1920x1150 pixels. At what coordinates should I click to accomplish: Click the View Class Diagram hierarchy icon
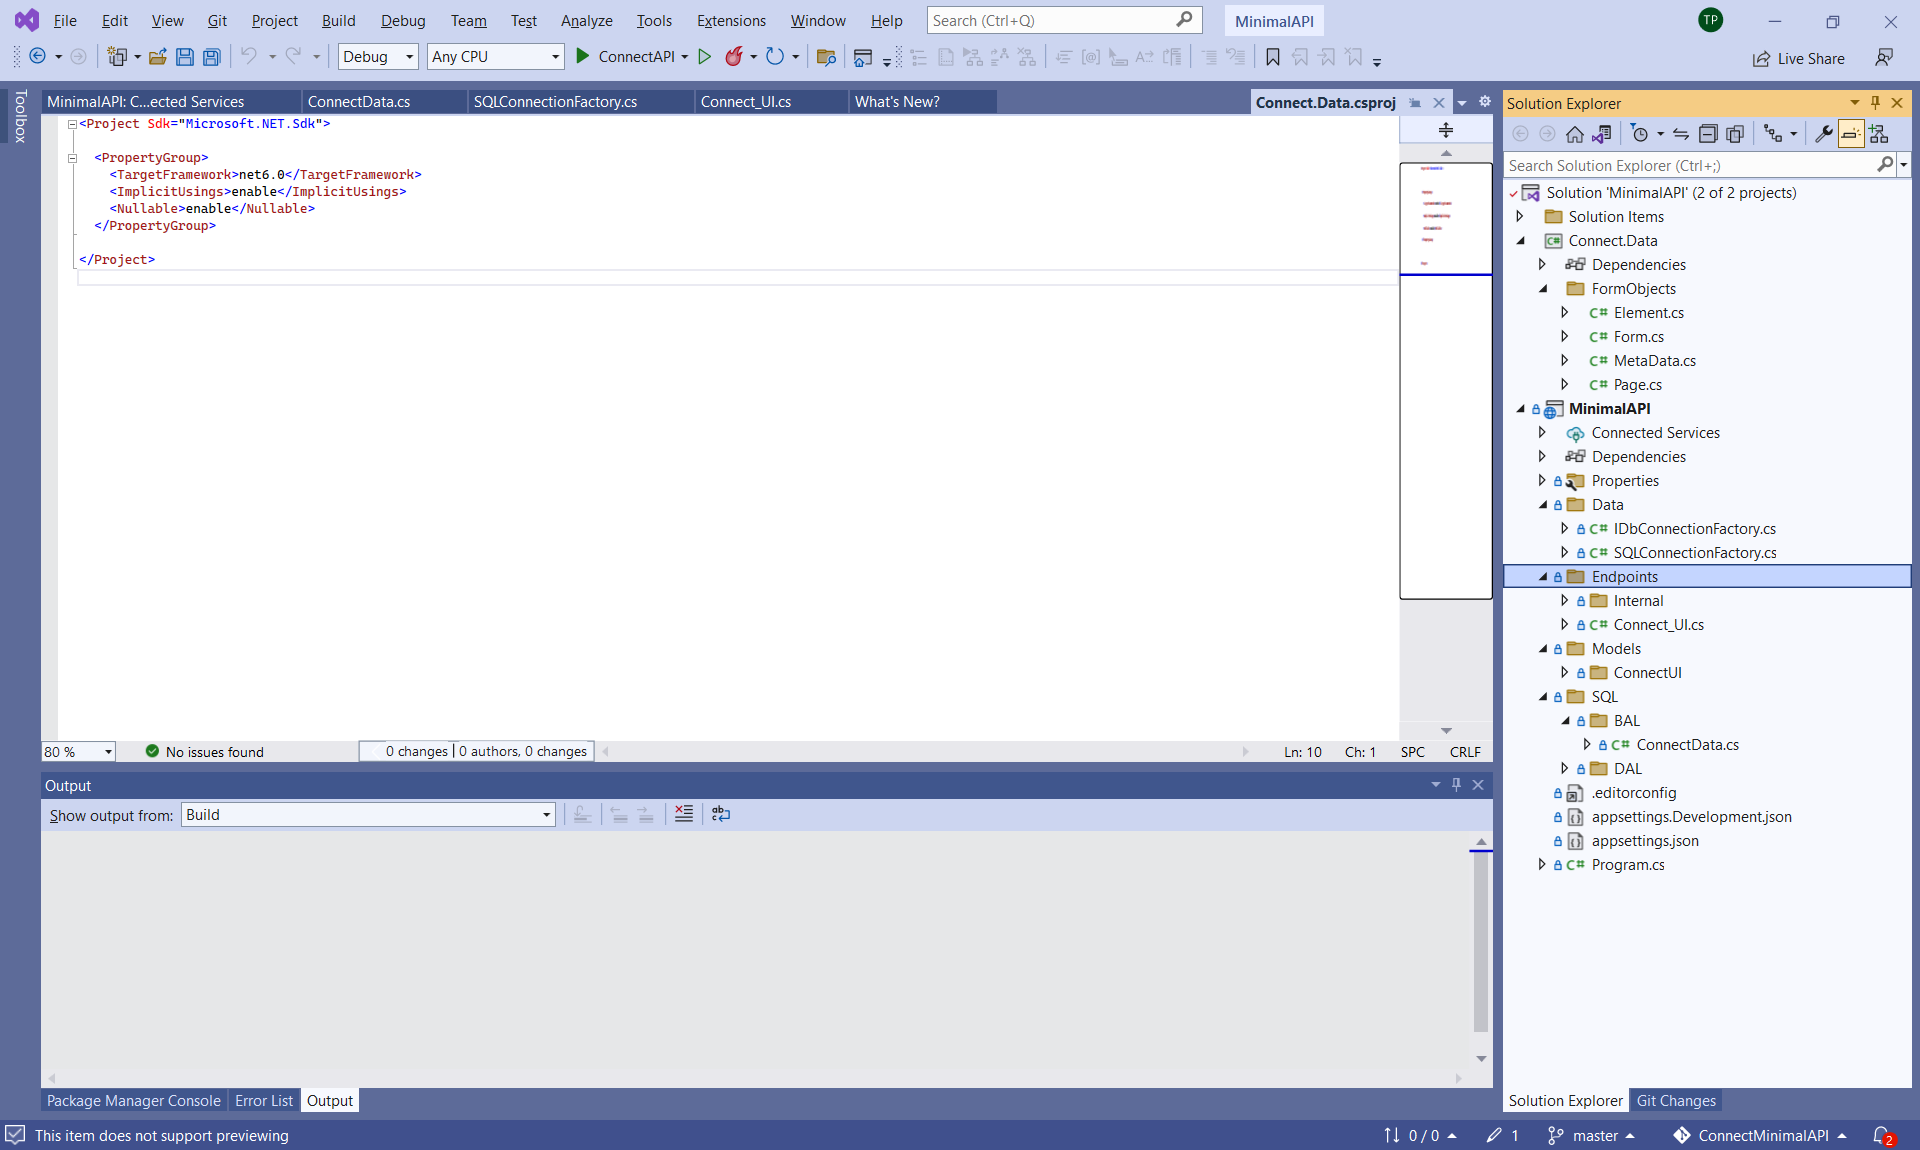(1878, 134)
